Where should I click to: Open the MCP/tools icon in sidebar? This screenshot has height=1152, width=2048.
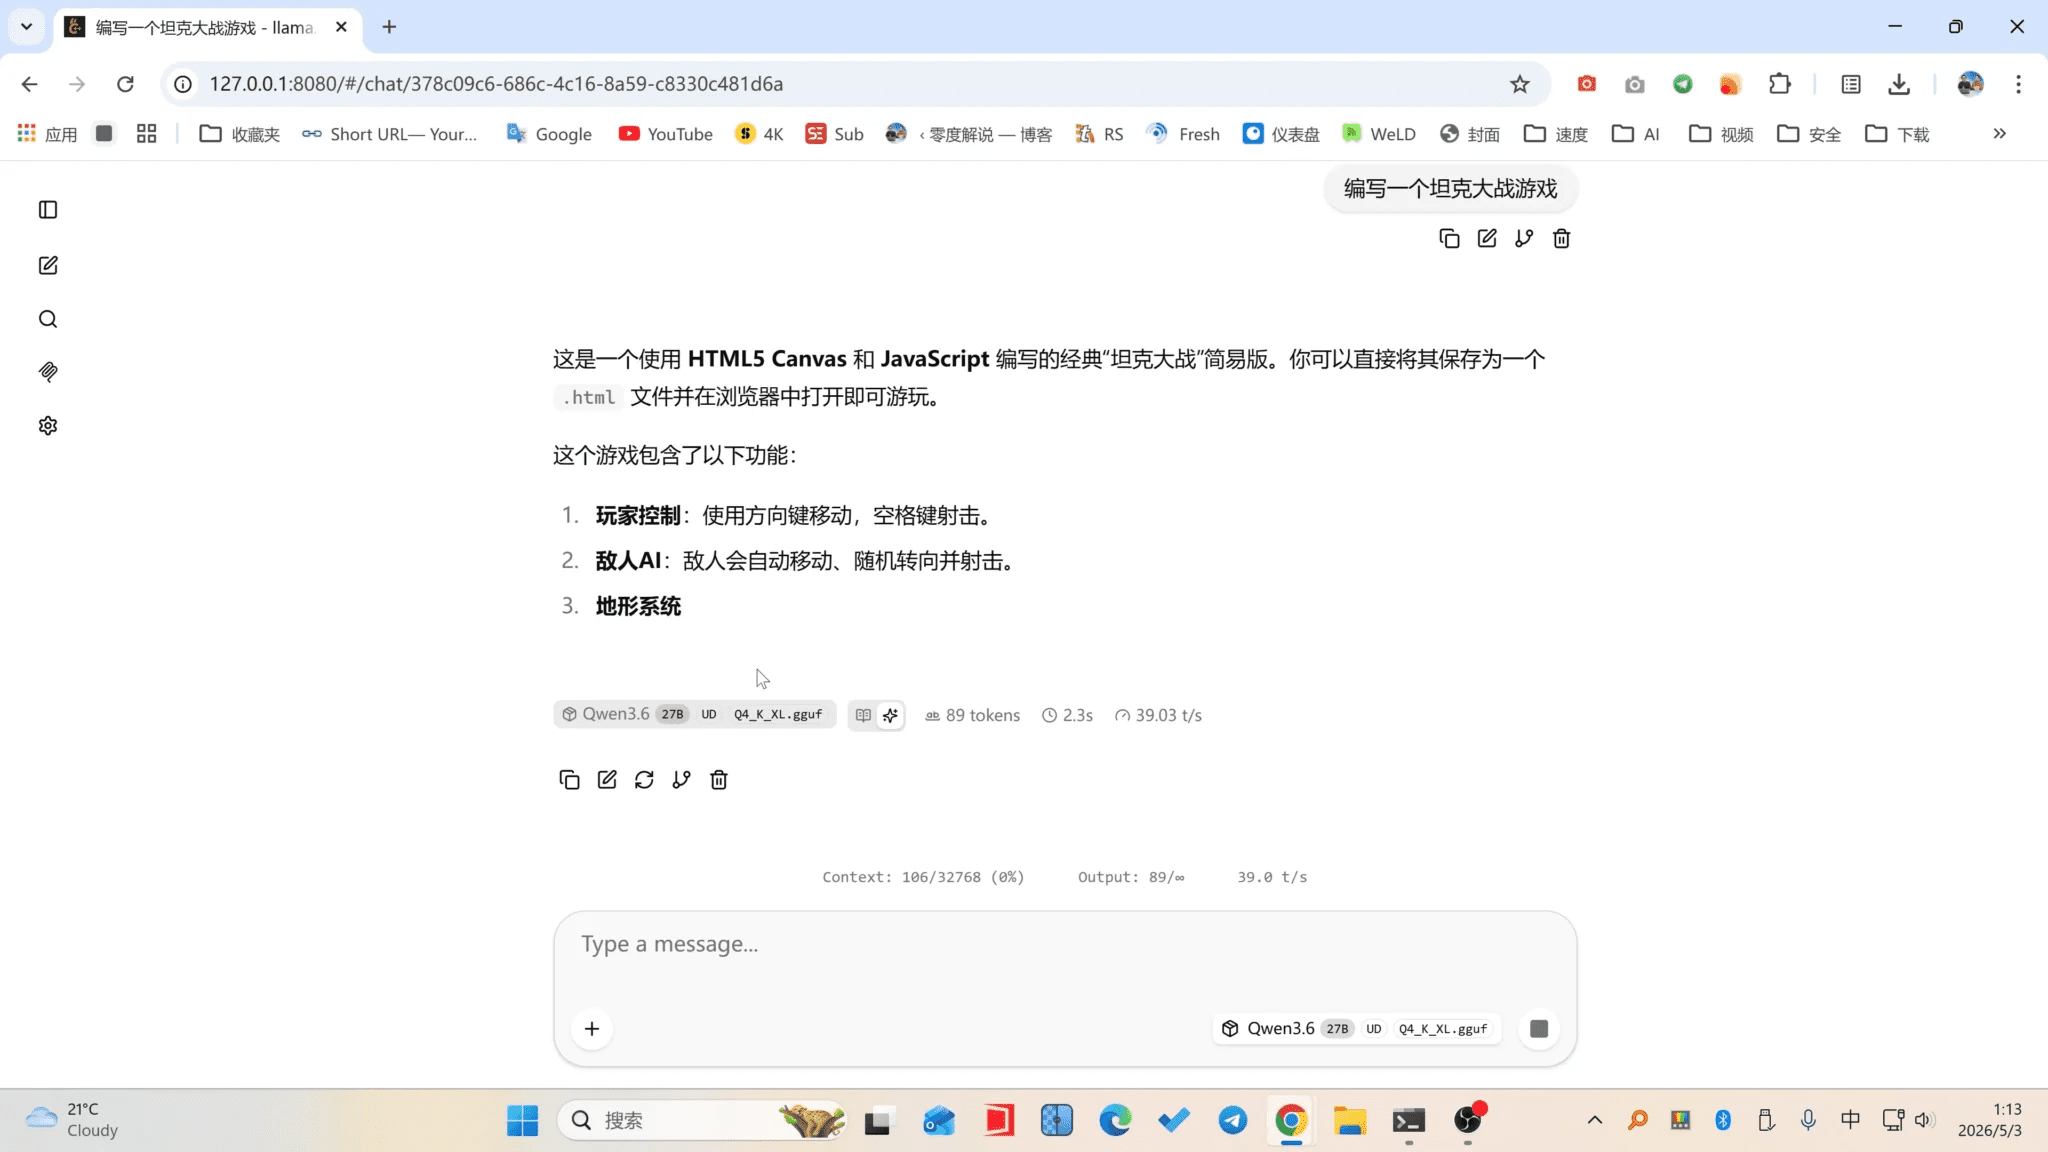pos(48,372)
